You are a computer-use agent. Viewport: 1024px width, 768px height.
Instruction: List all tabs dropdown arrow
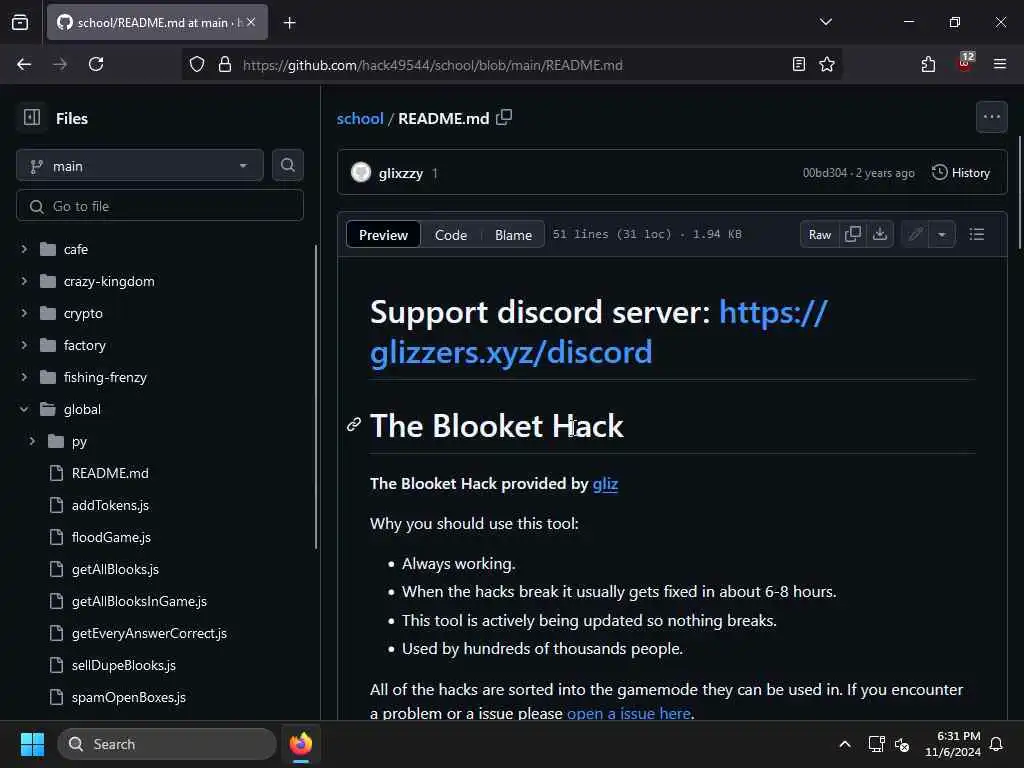825,22
